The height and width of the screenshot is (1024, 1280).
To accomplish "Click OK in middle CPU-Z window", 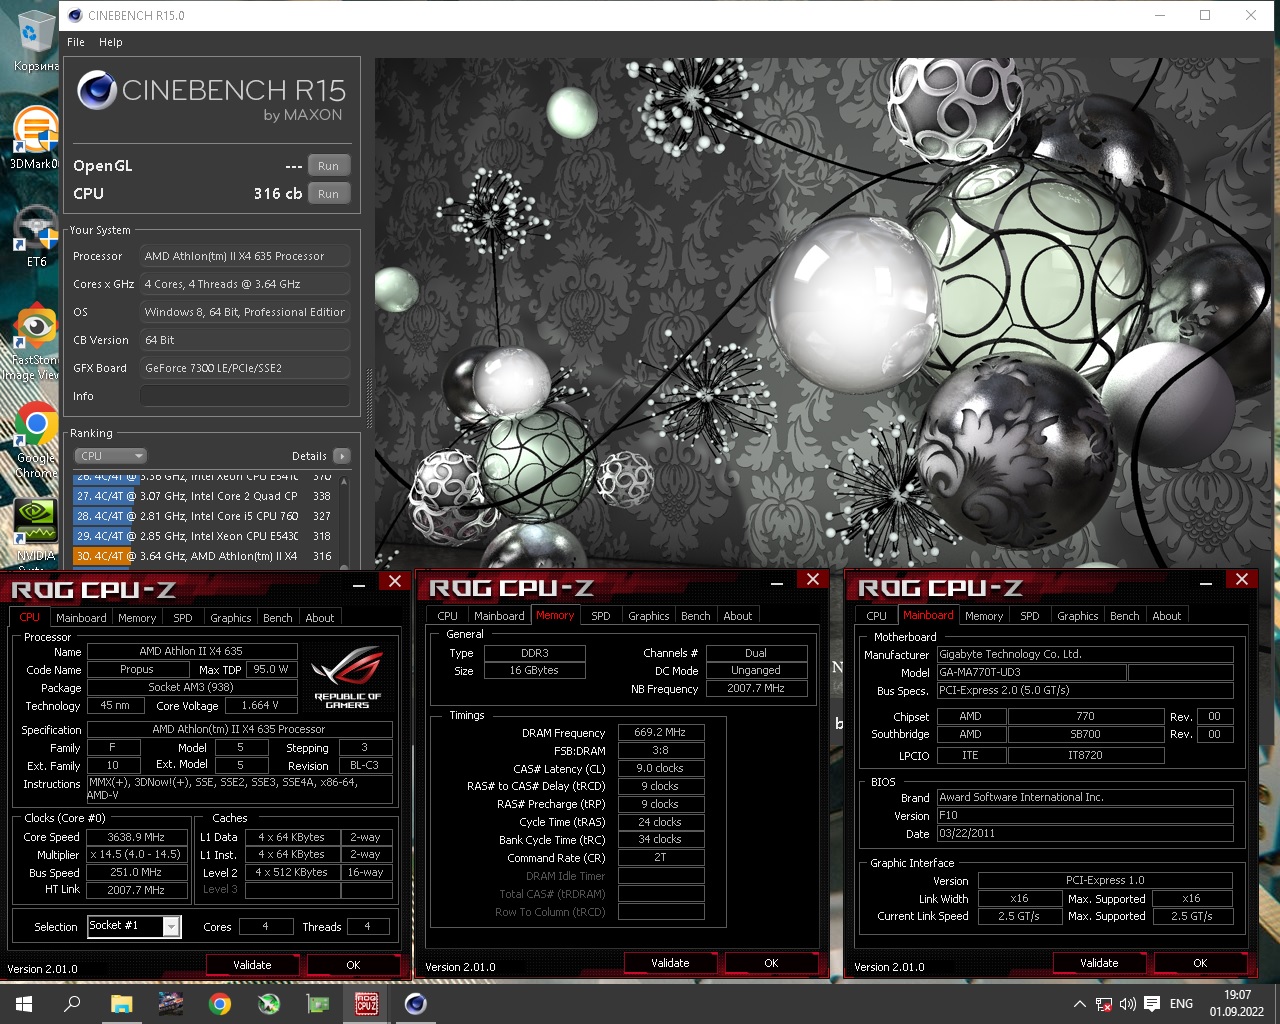I will (x=771, y=963).
